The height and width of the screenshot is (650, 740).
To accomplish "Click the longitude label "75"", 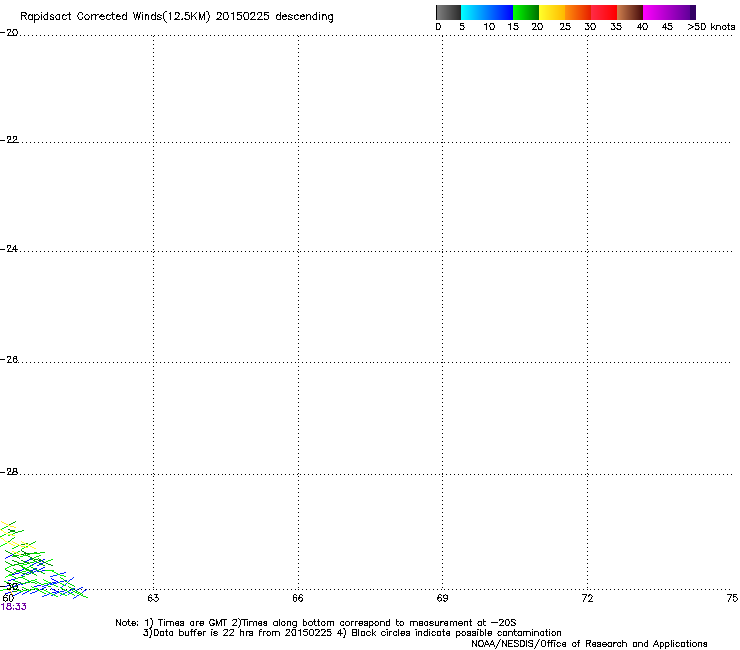I will (x=732, y=598).
